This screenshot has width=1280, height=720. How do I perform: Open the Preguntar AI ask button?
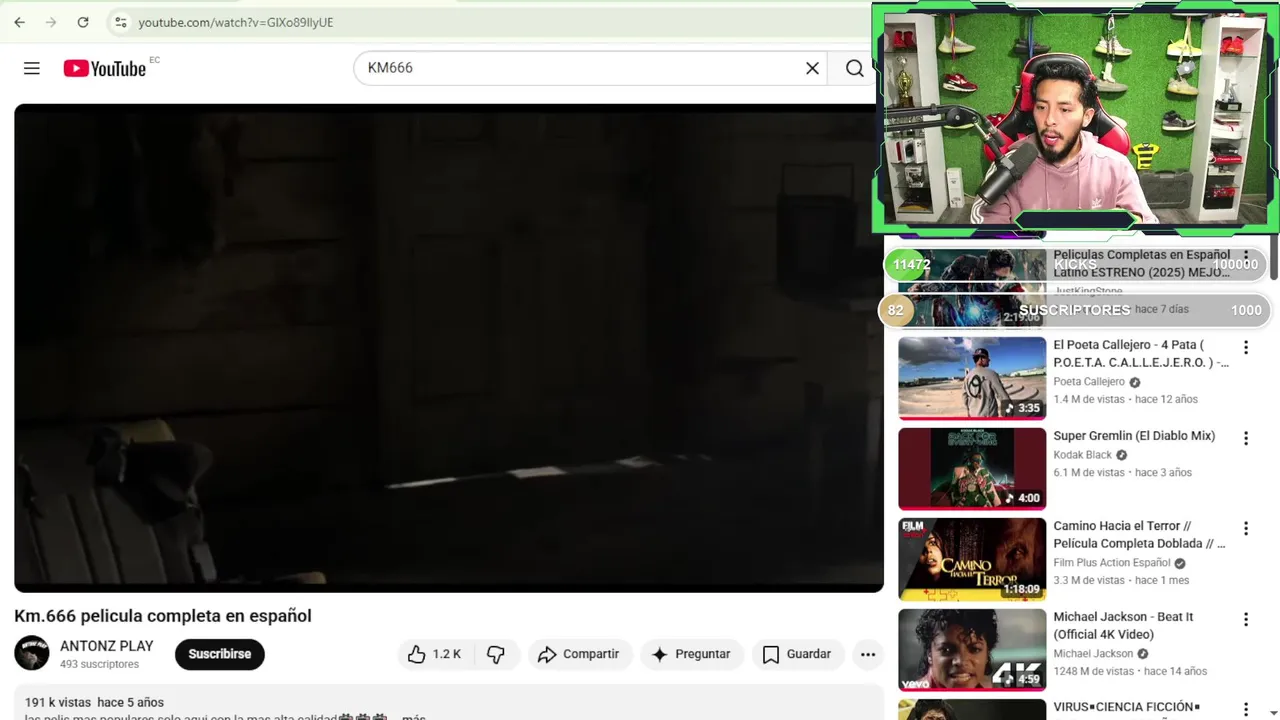tap(691, 654)
